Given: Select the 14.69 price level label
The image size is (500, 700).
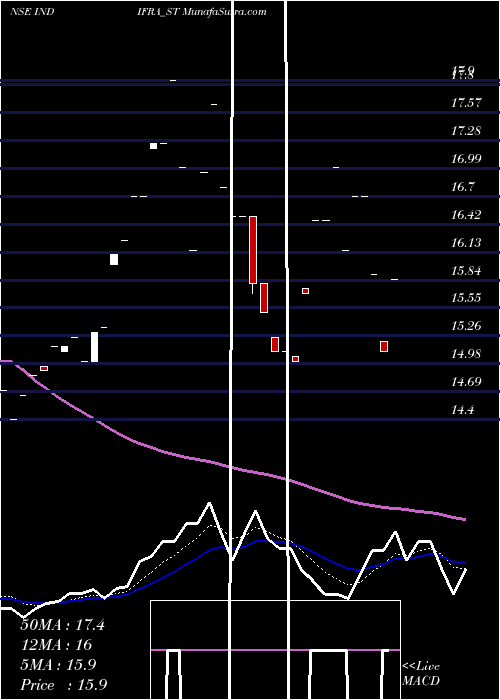Looking at the screenshot, I should coord(466,382).
